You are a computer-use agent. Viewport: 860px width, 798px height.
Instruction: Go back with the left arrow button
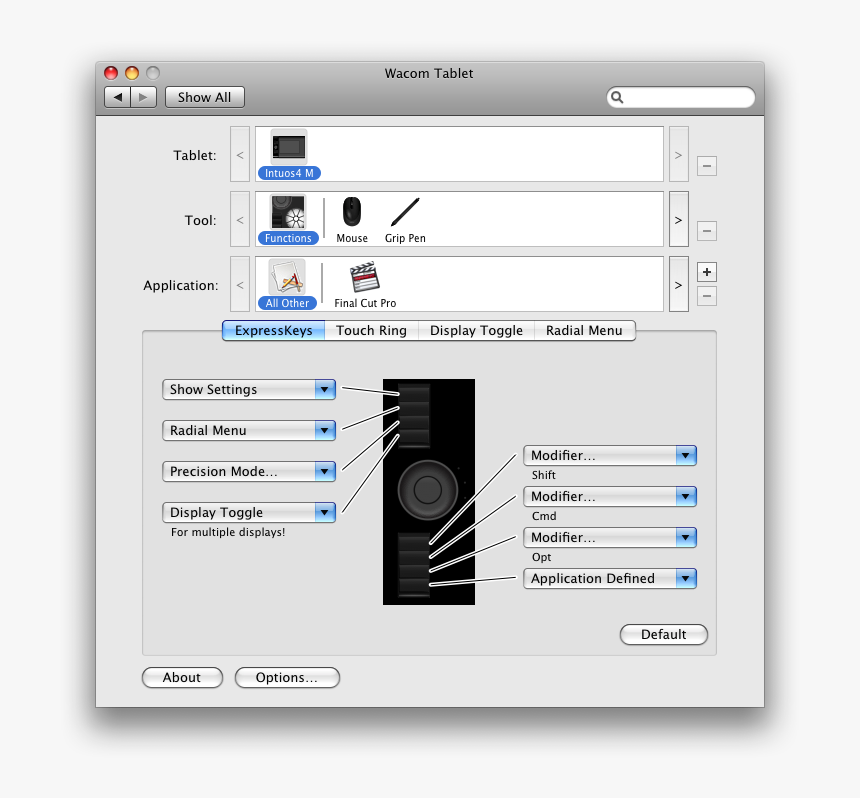point(117,97)
